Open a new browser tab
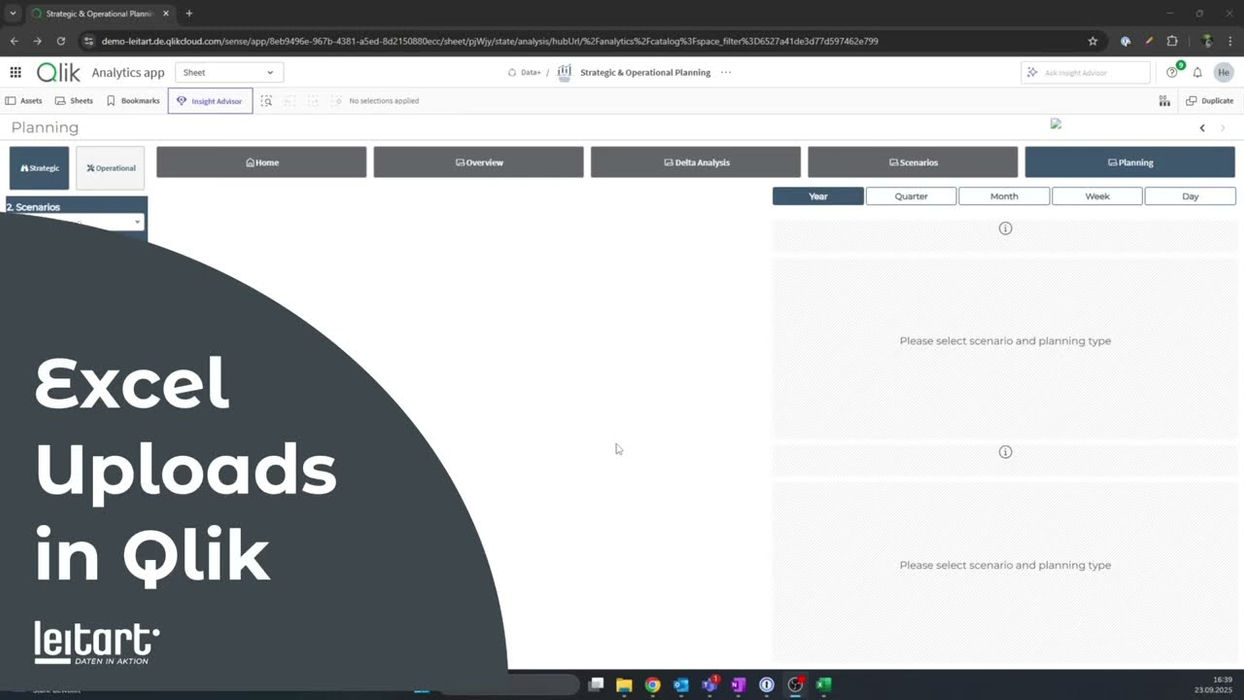1244x700 pixels. click(189, 13)
